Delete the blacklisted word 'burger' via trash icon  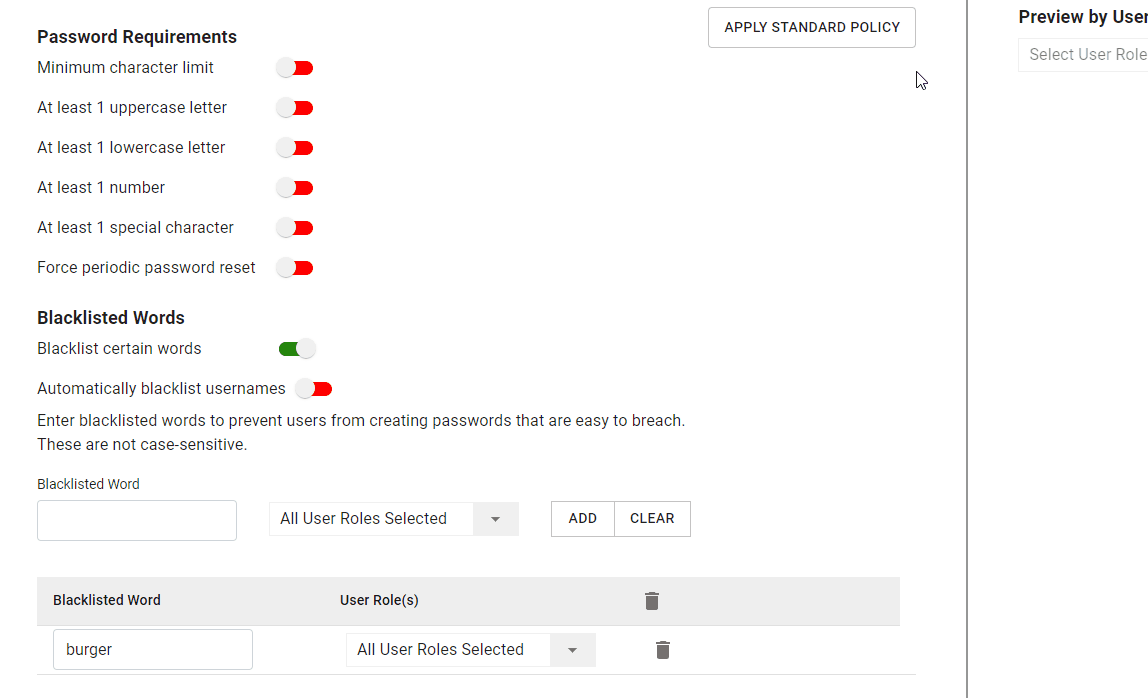662,649
